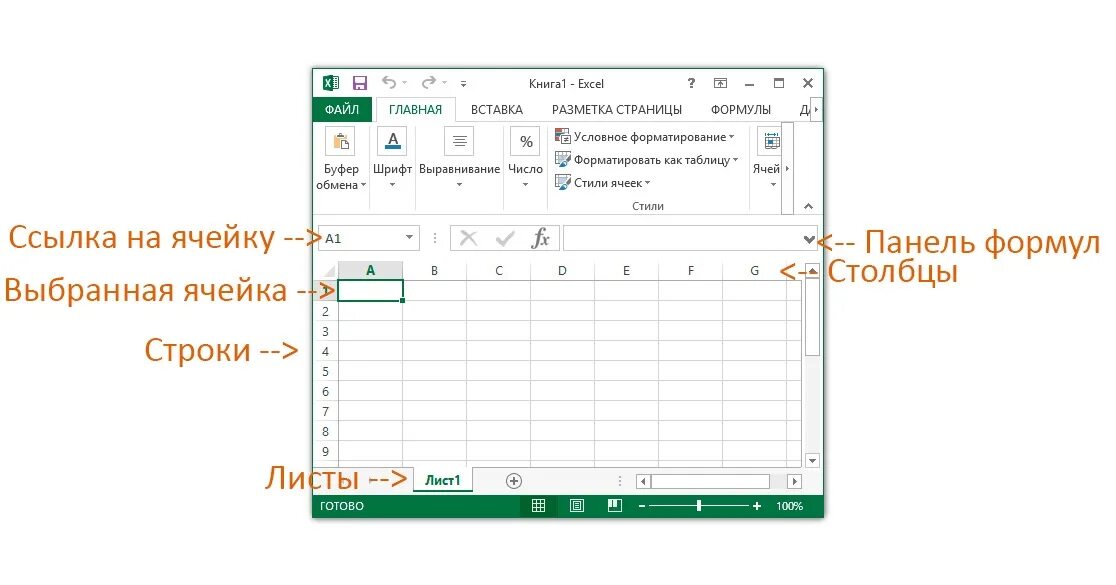
Task: Open the ФОРМУЛЫ tab
Action: (741, 110)
